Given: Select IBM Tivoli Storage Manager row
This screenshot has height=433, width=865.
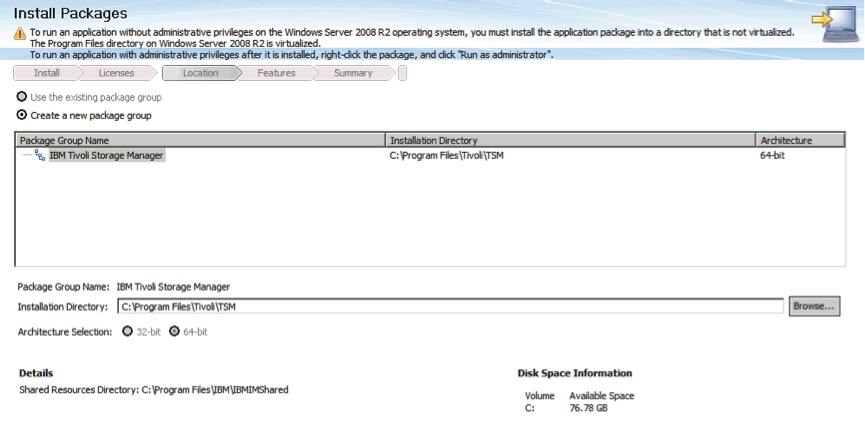Looking at the screenshot, I should coord(430,156).
